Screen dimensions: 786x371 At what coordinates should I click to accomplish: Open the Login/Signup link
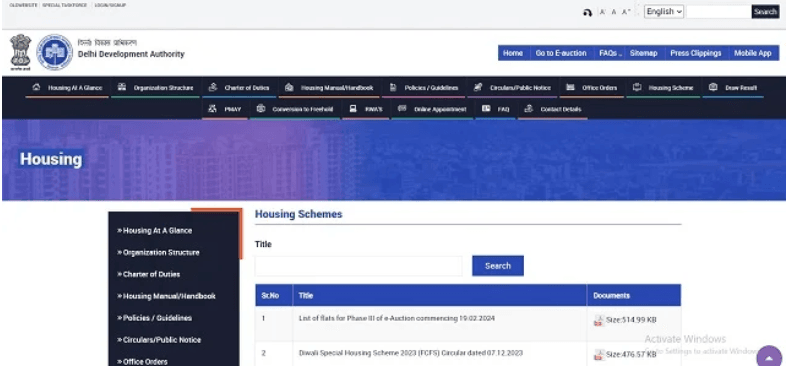tap(110, 5)
